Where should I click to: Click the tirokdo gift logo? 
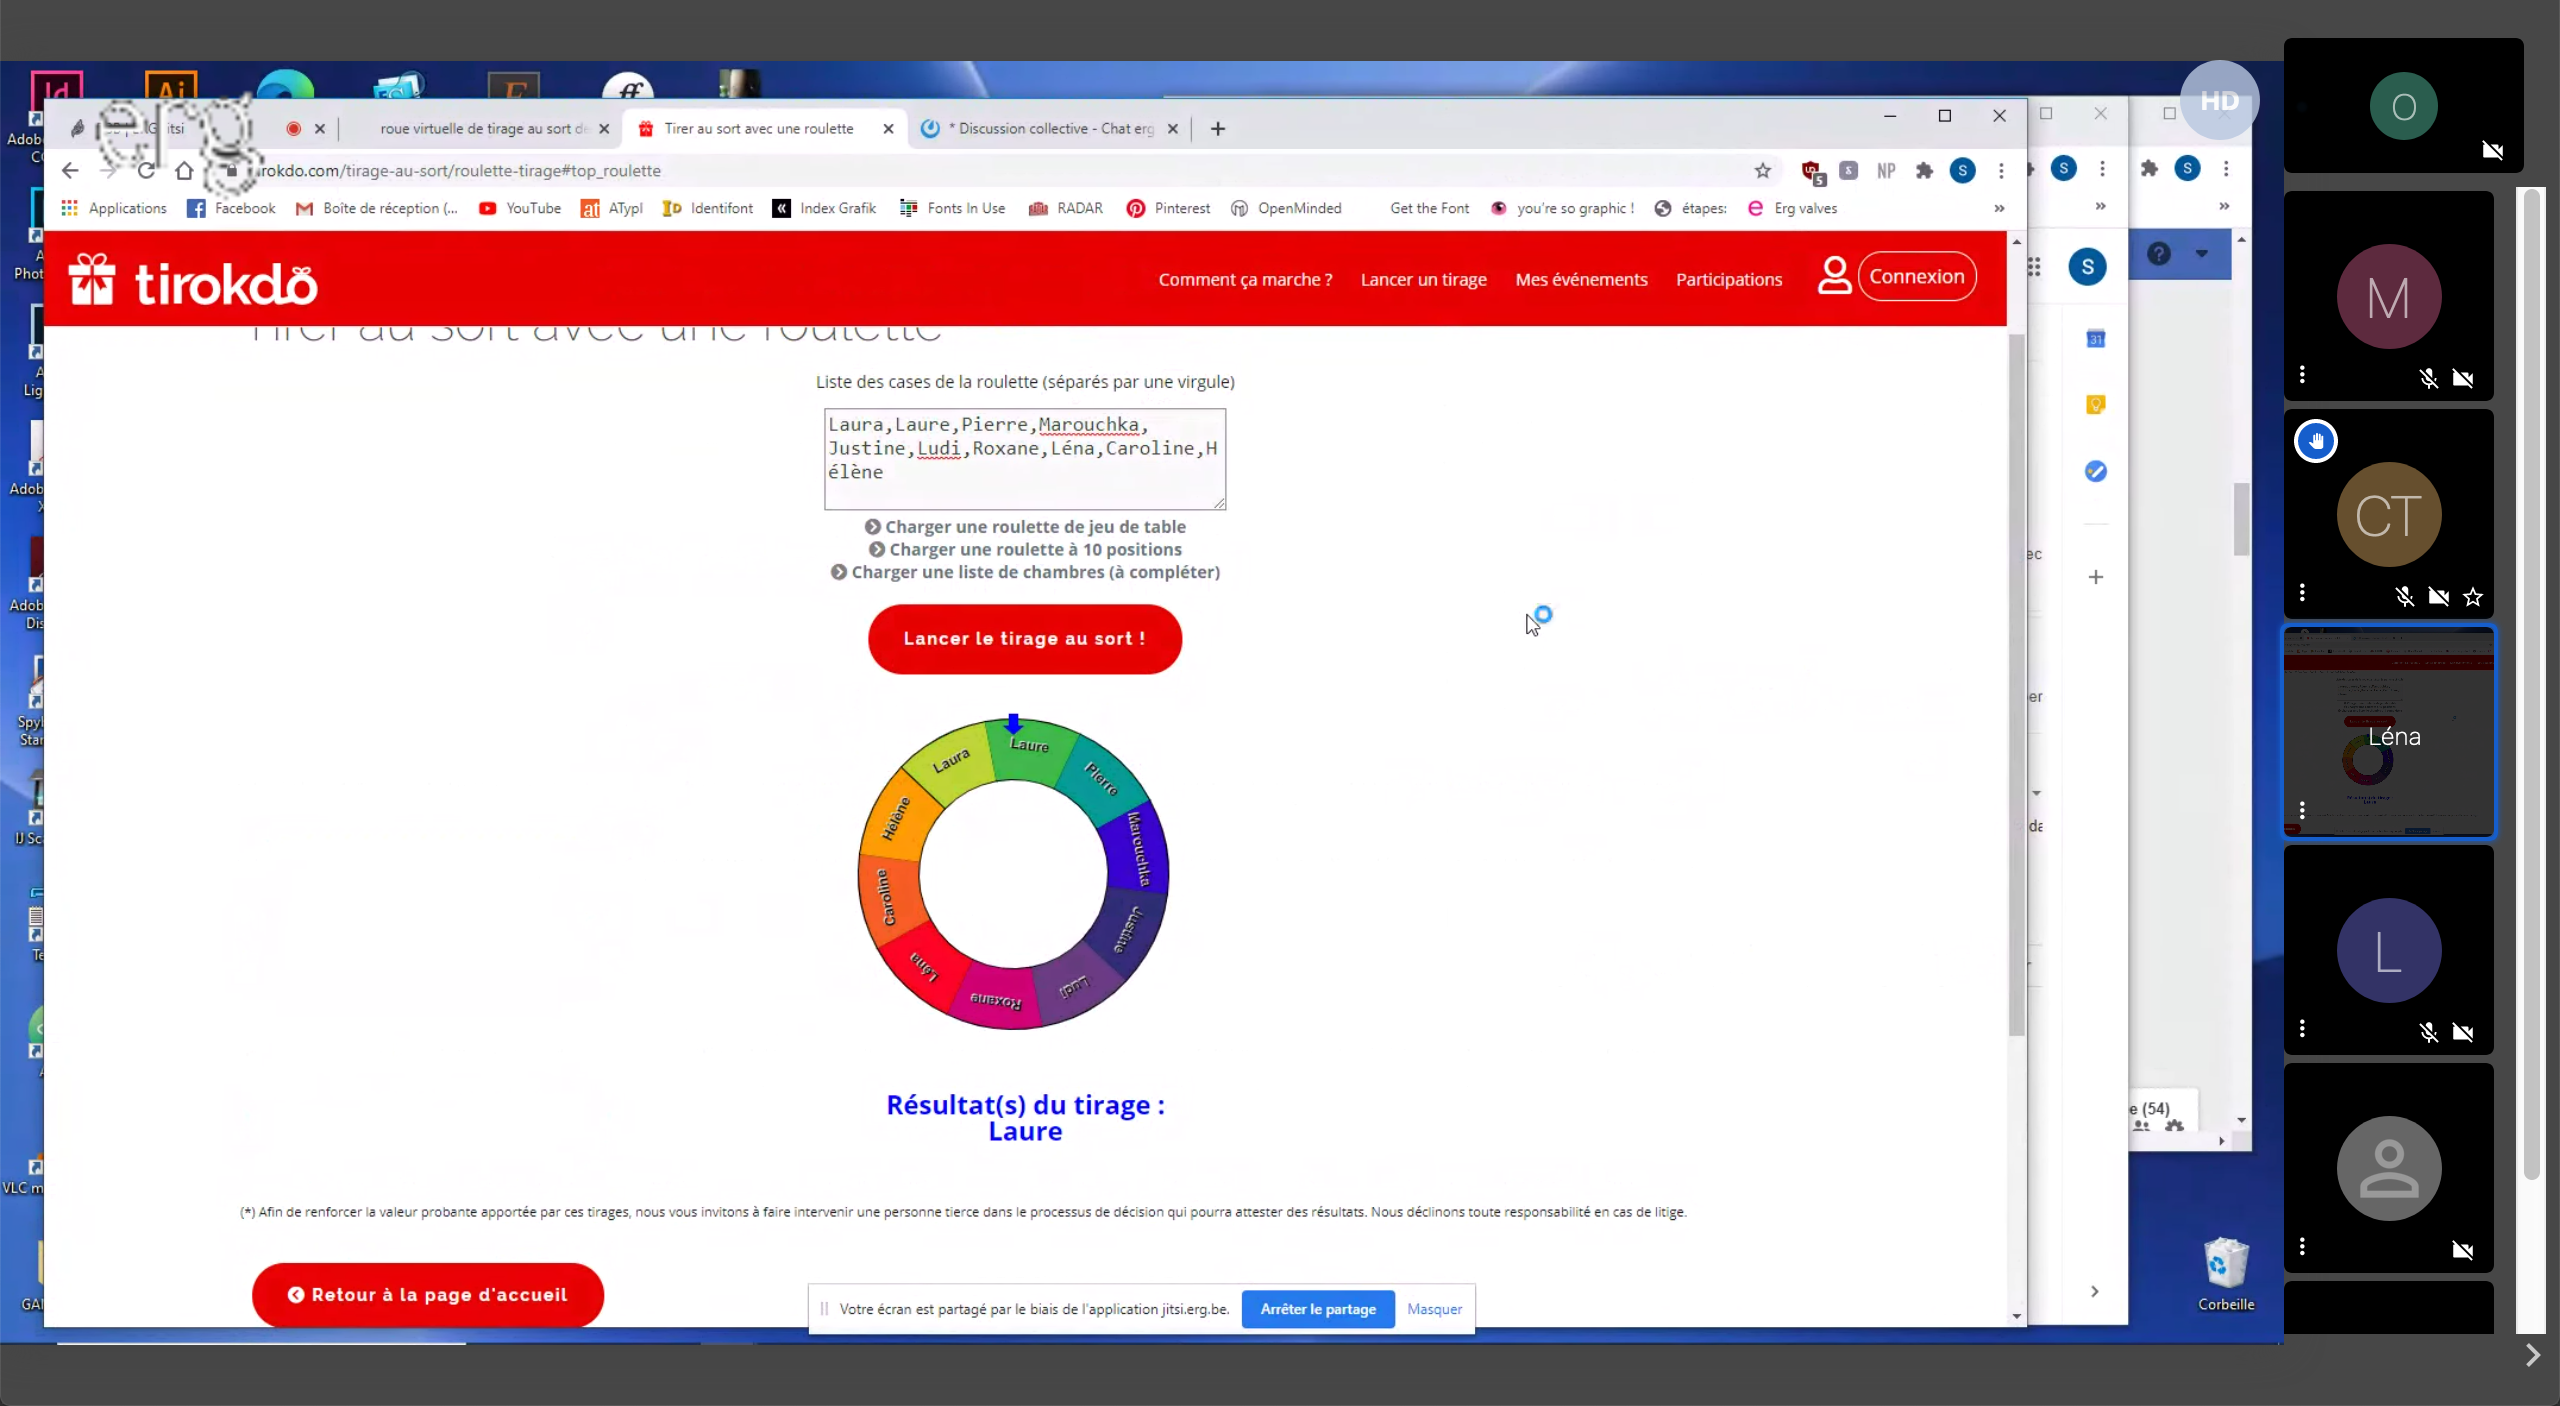click(x=92, y=280)
